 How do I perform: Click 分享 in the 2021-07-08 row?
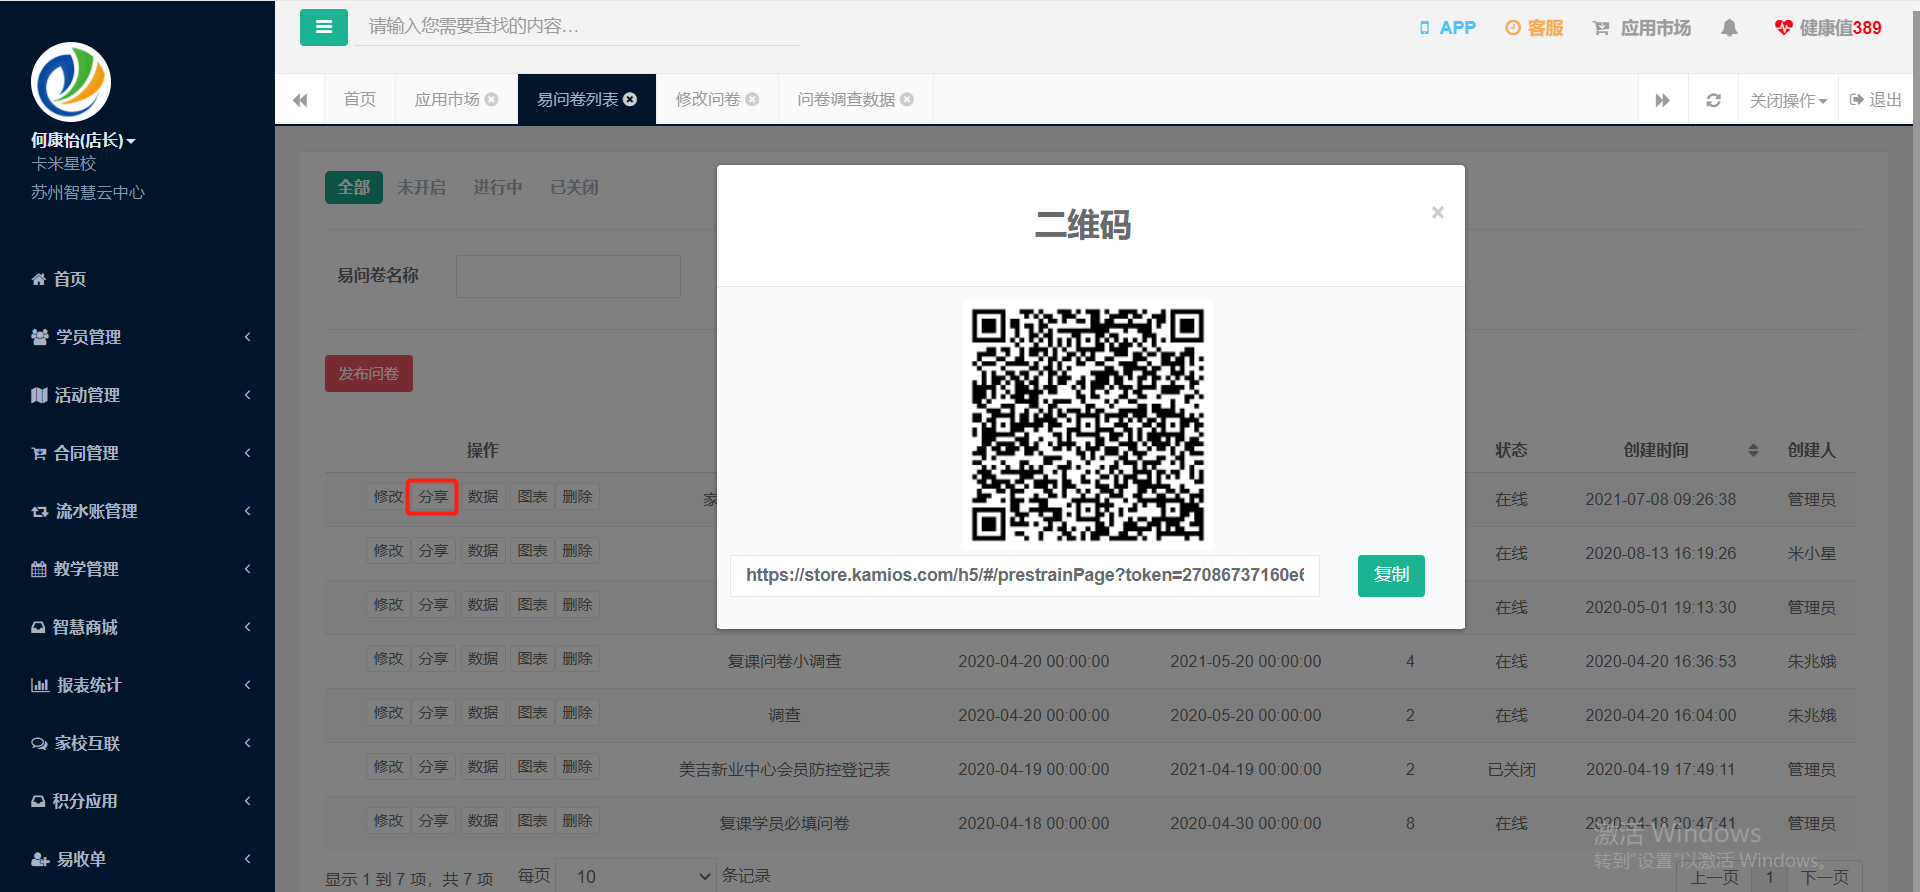coord(433,497)
